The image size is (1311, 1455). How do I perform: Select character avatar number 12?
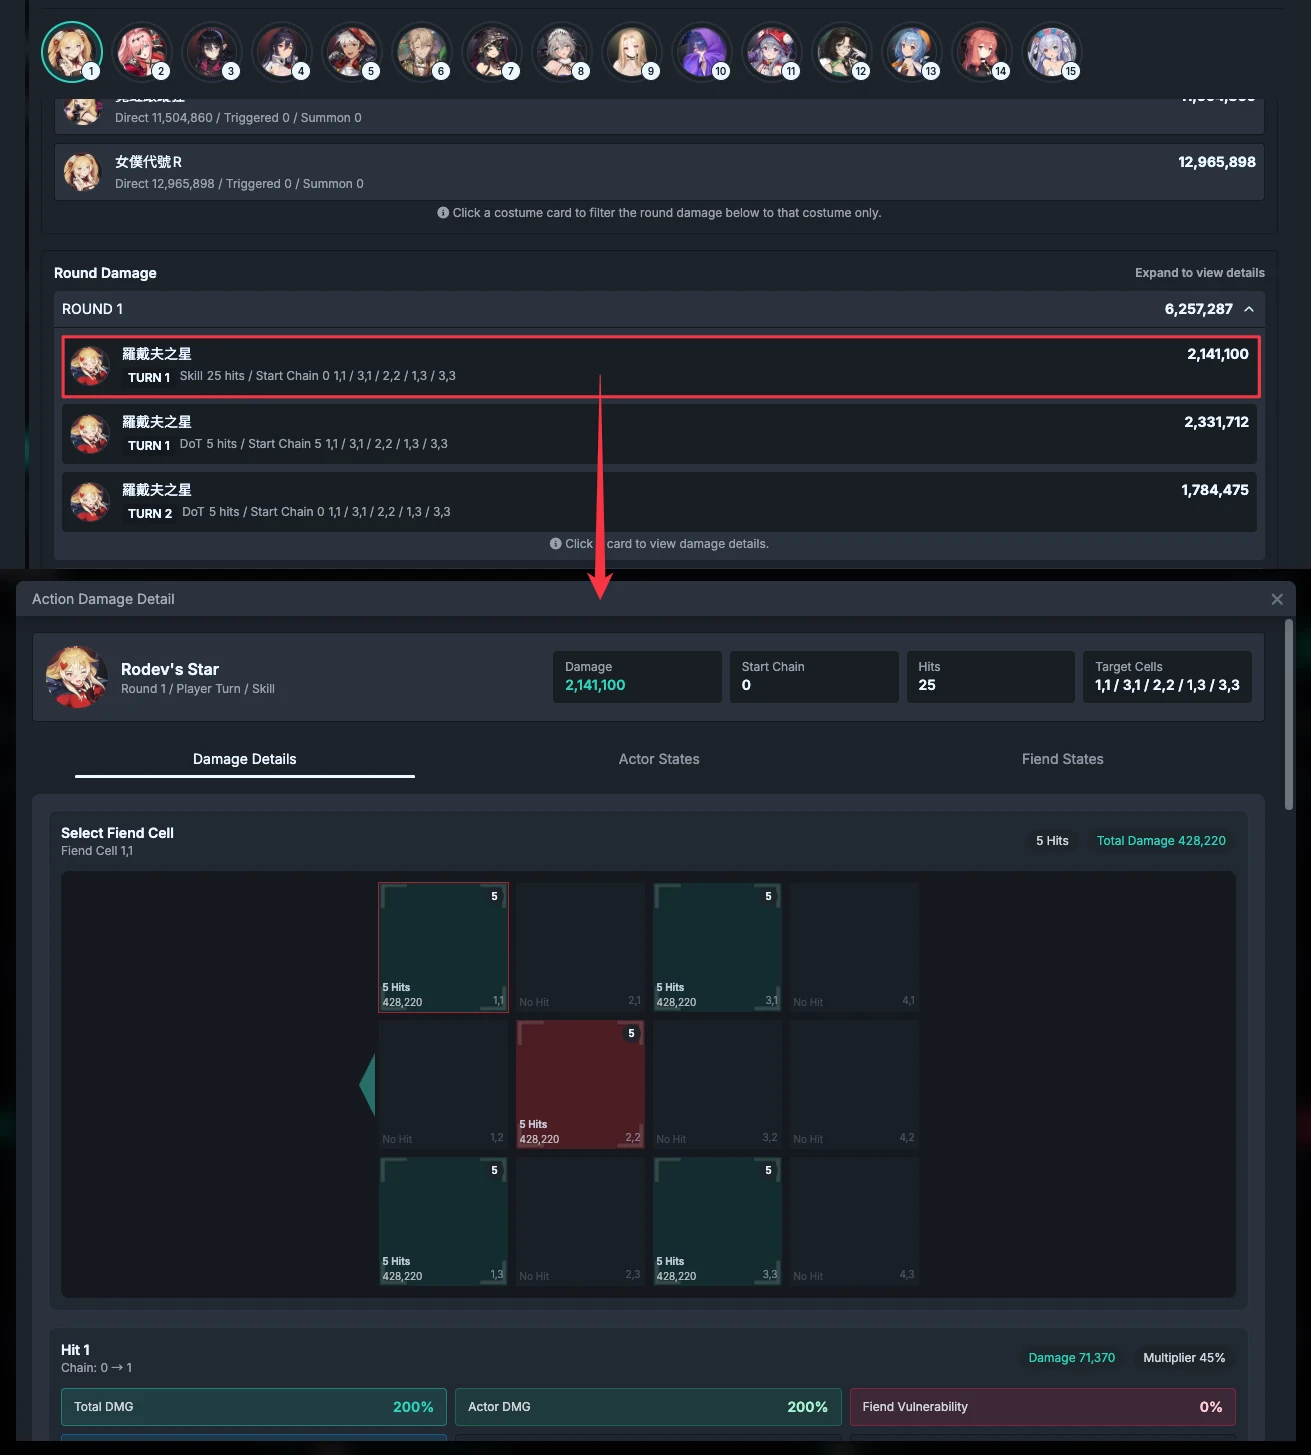click(842, 52)
